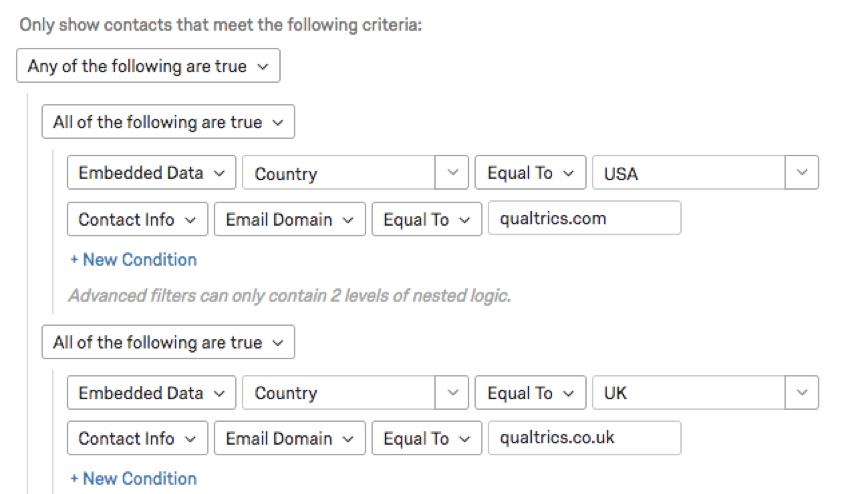This screenshot has height=494, width=850.
Task: Open second 'All of the following are true' dropdown
Action: coord(168,343)
